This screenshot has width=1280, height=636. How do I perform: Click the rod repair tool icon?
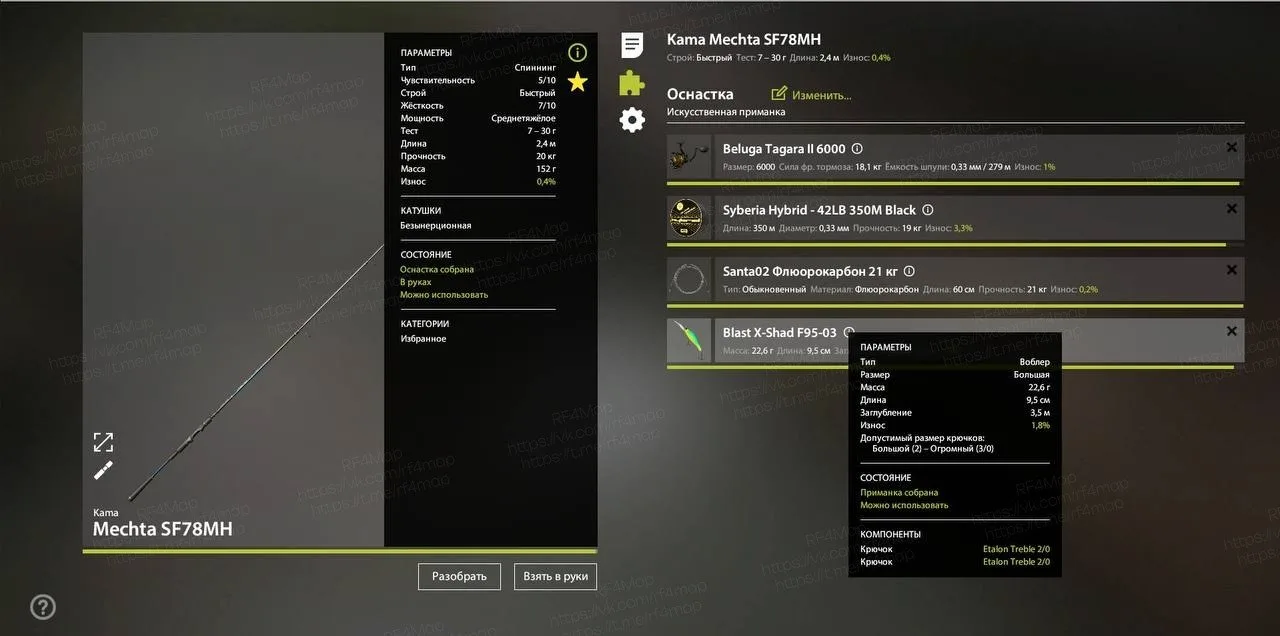click(x=103, y=471)
